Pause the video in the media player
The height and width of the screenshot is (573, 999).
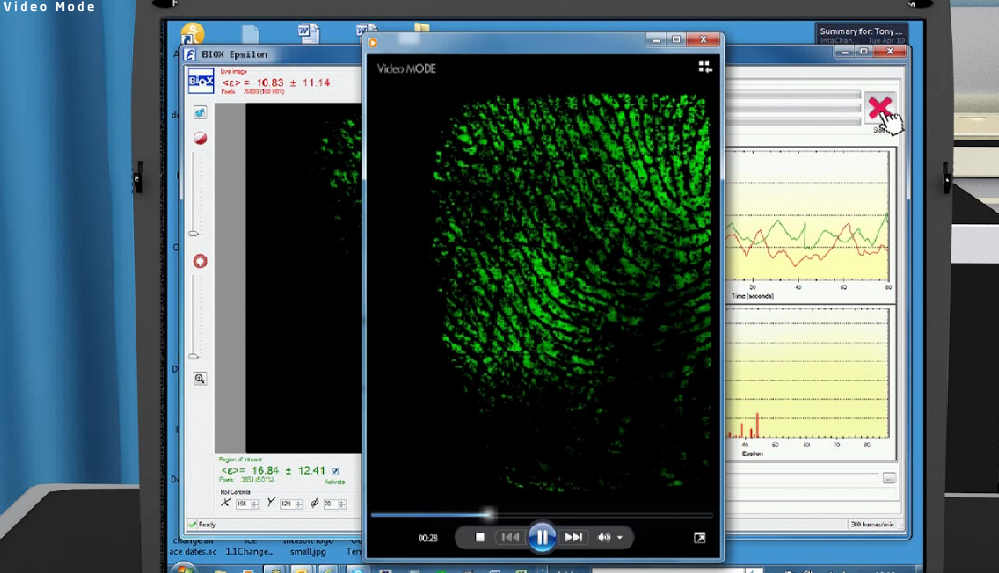pyautogui.click(x=542, y=537)
